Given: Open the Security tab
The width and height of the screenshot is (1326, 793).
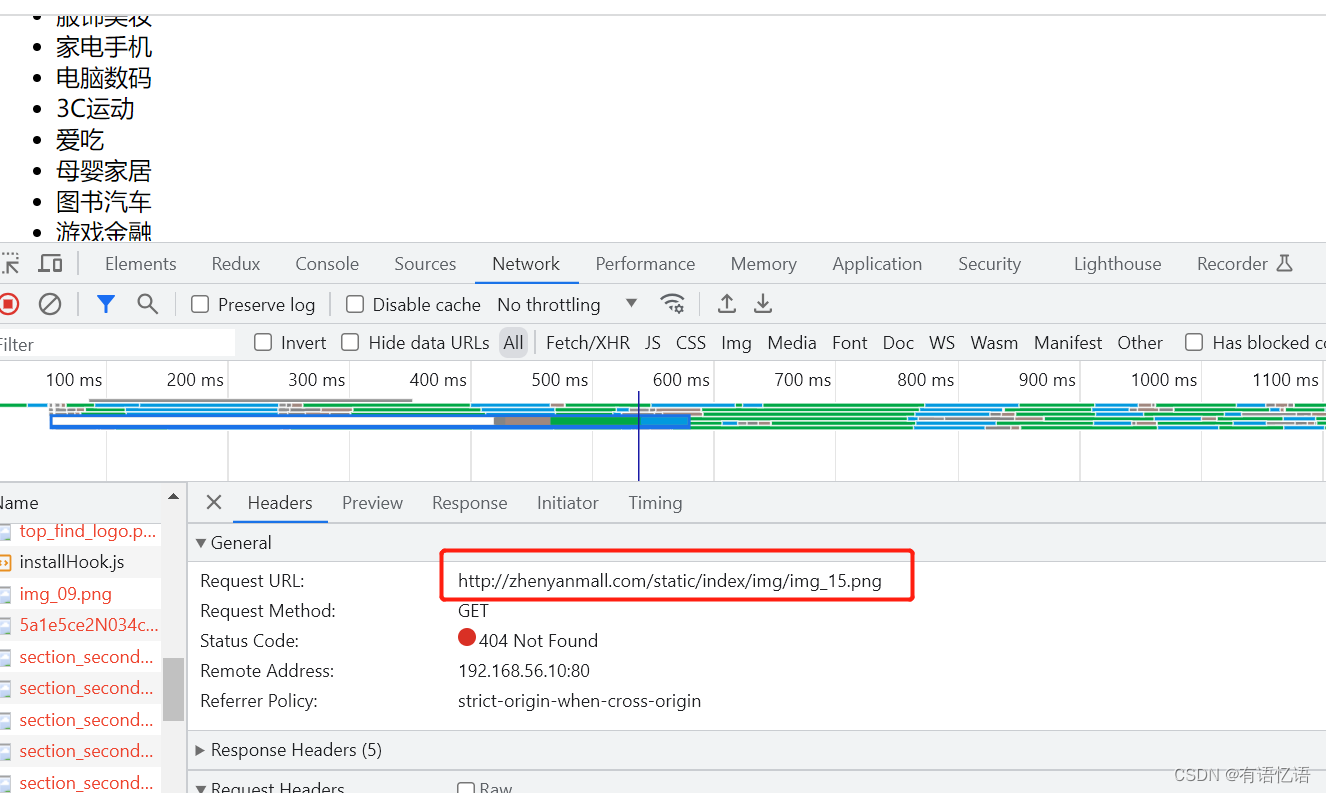Looking at the screenshot, I should 989,264.
